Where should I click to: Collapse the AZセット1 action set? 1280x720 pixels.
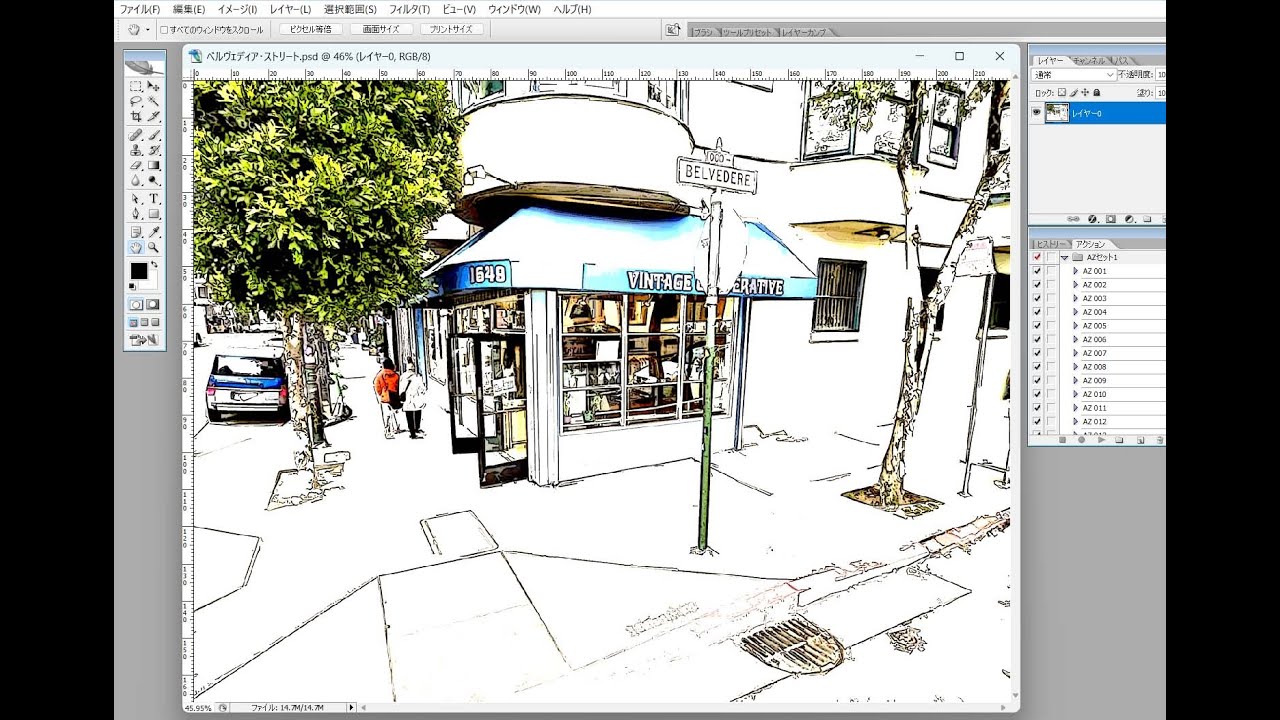tap(1064, 257)
